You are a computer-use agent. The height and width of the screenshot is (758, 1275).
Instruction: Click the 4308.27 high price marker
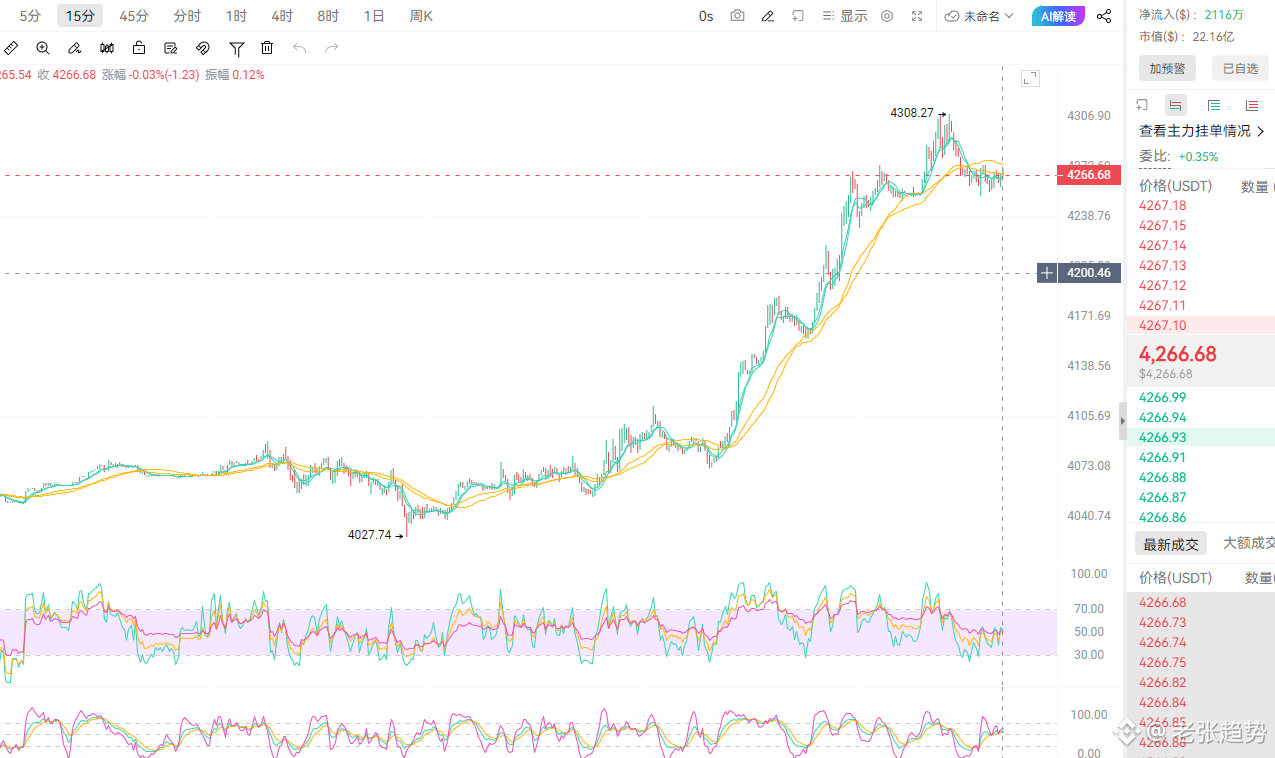point(912,113)
